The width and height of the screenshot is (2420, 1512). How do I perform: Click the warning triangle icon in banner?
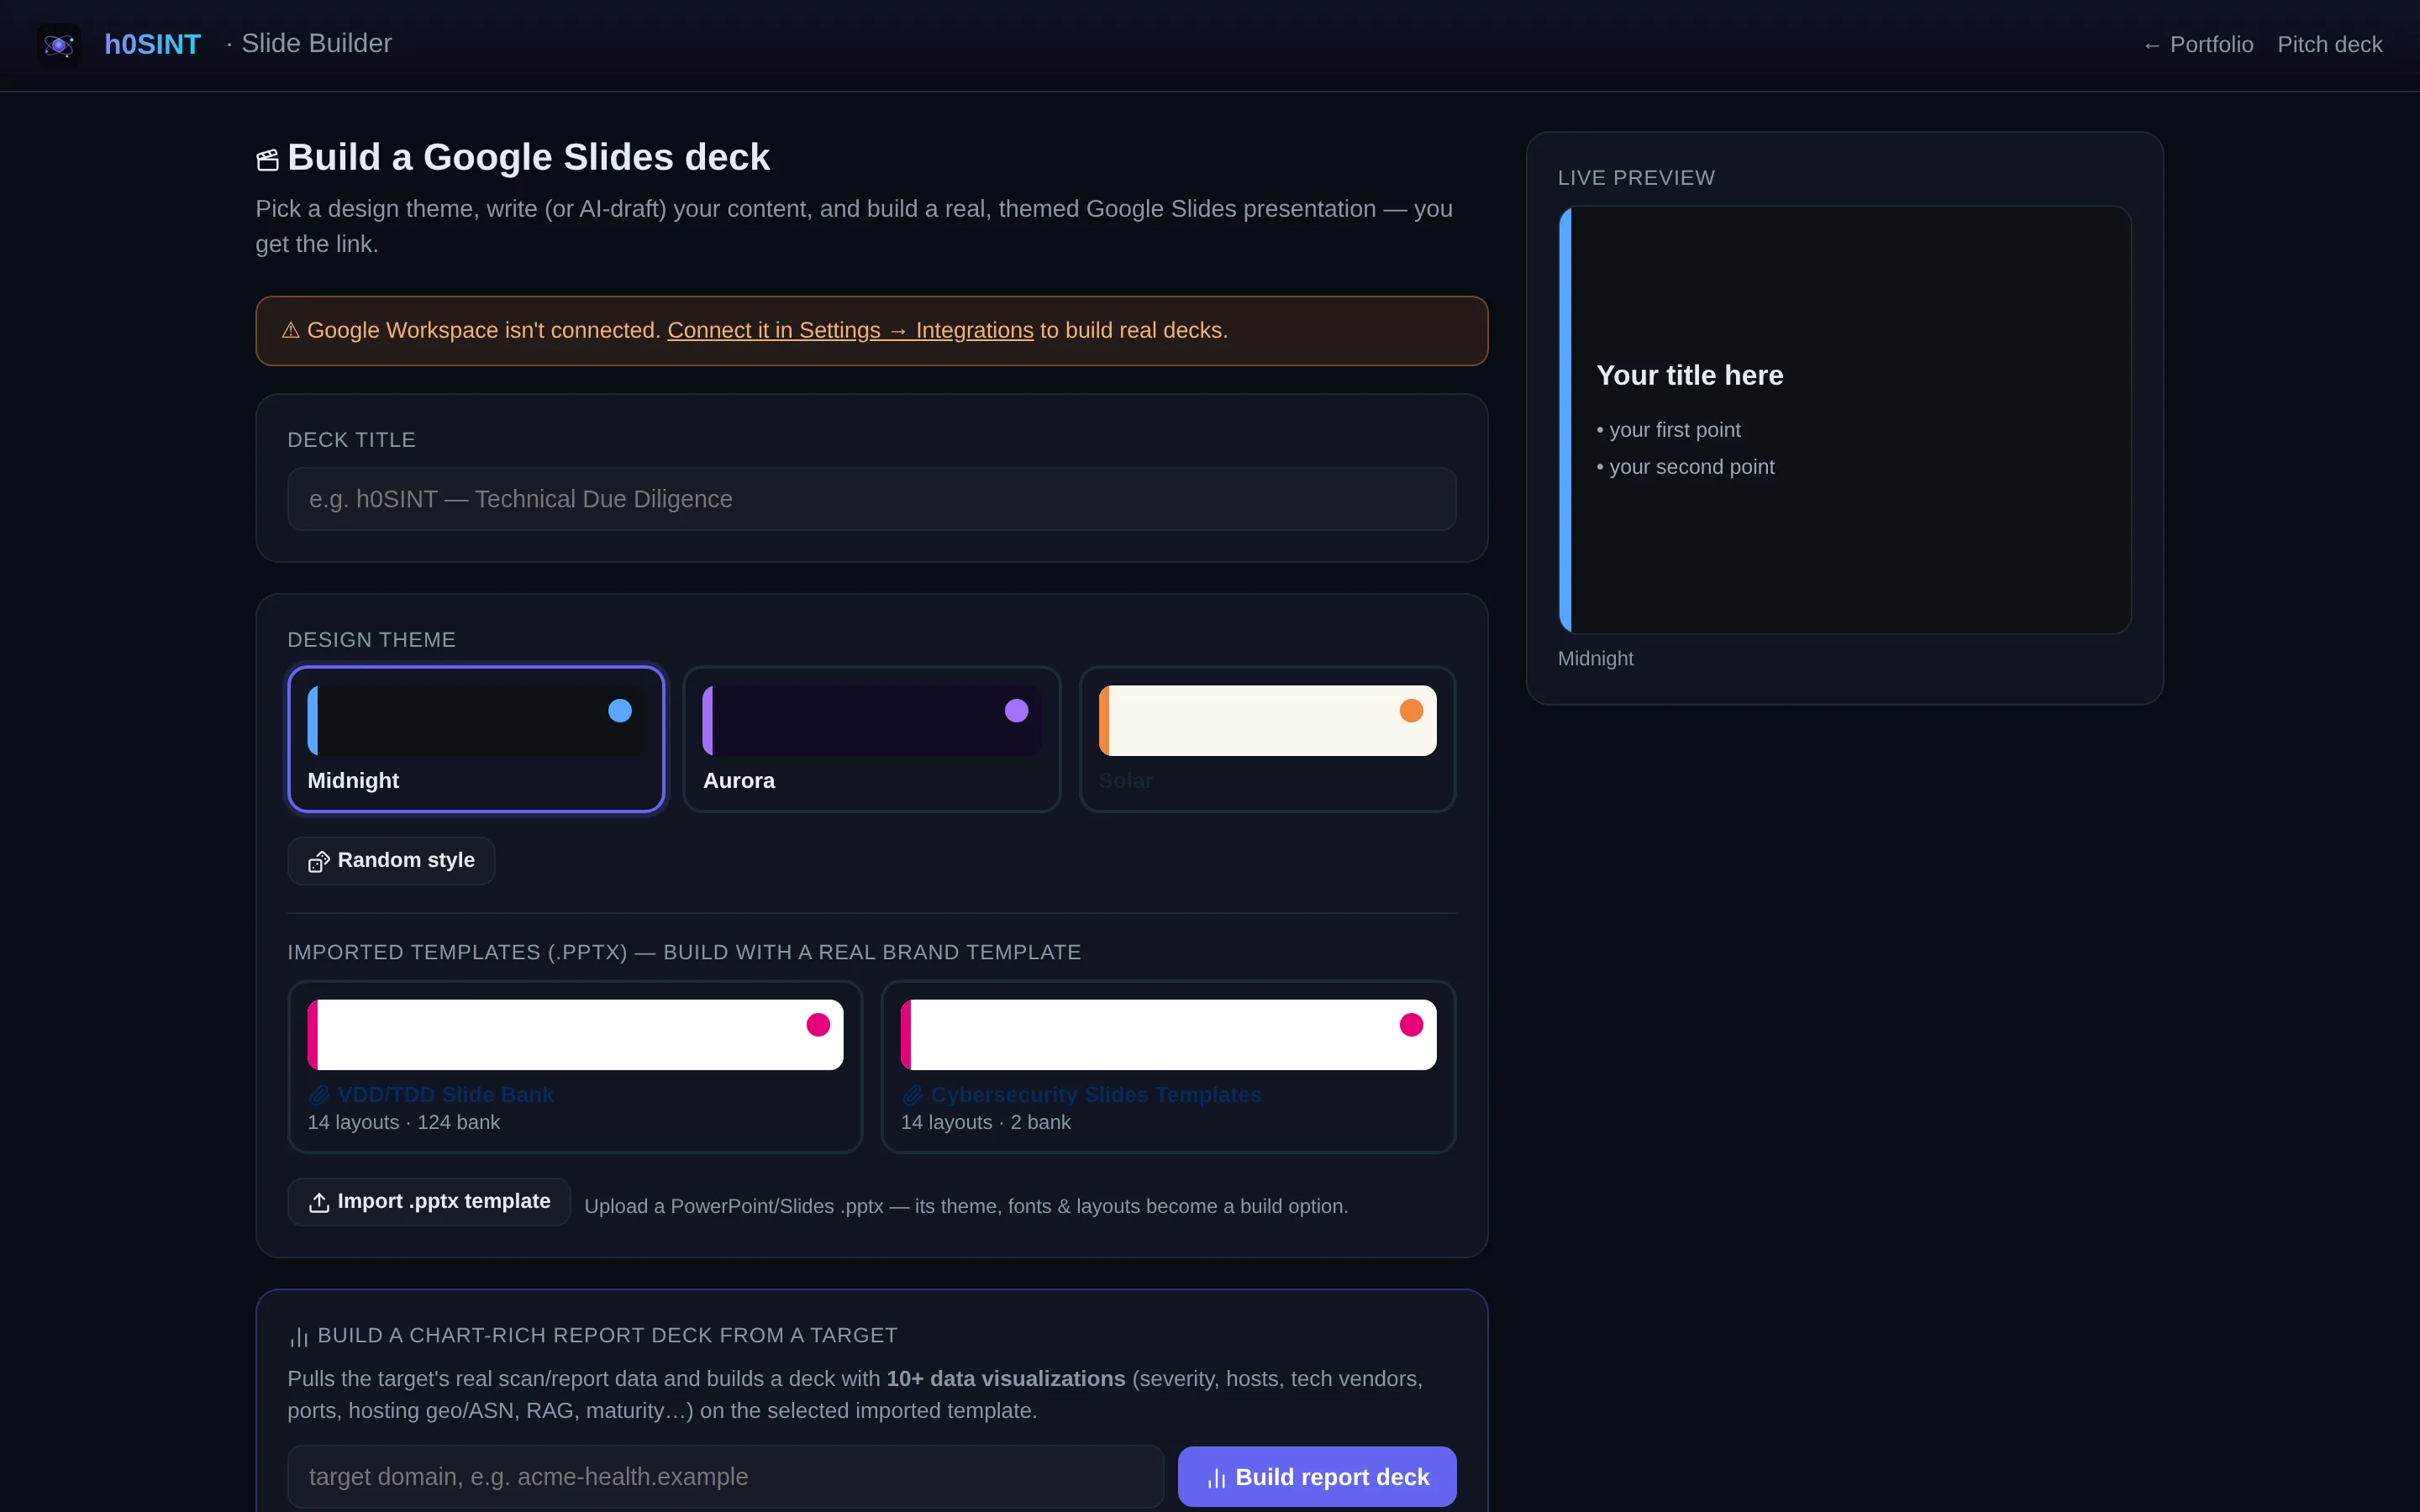(x=291, y=330)
